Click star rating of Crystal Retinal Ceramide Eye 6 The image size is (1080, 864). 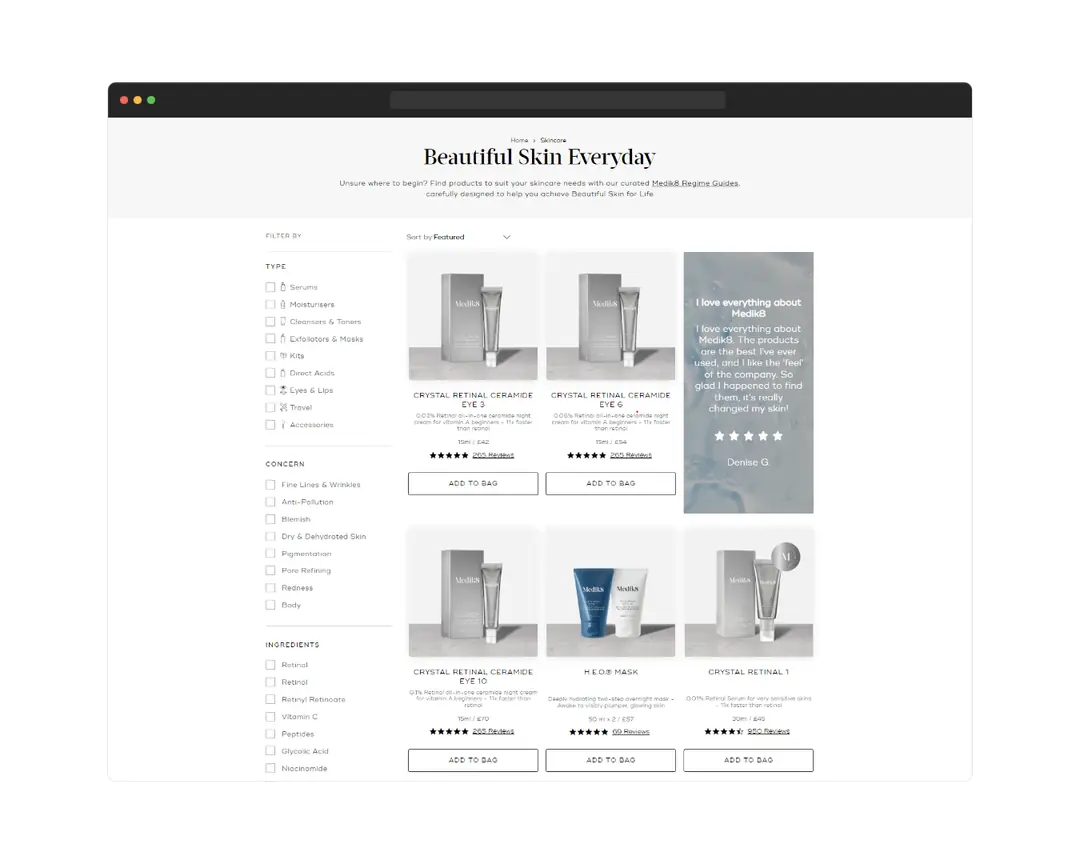coord(586,455)
